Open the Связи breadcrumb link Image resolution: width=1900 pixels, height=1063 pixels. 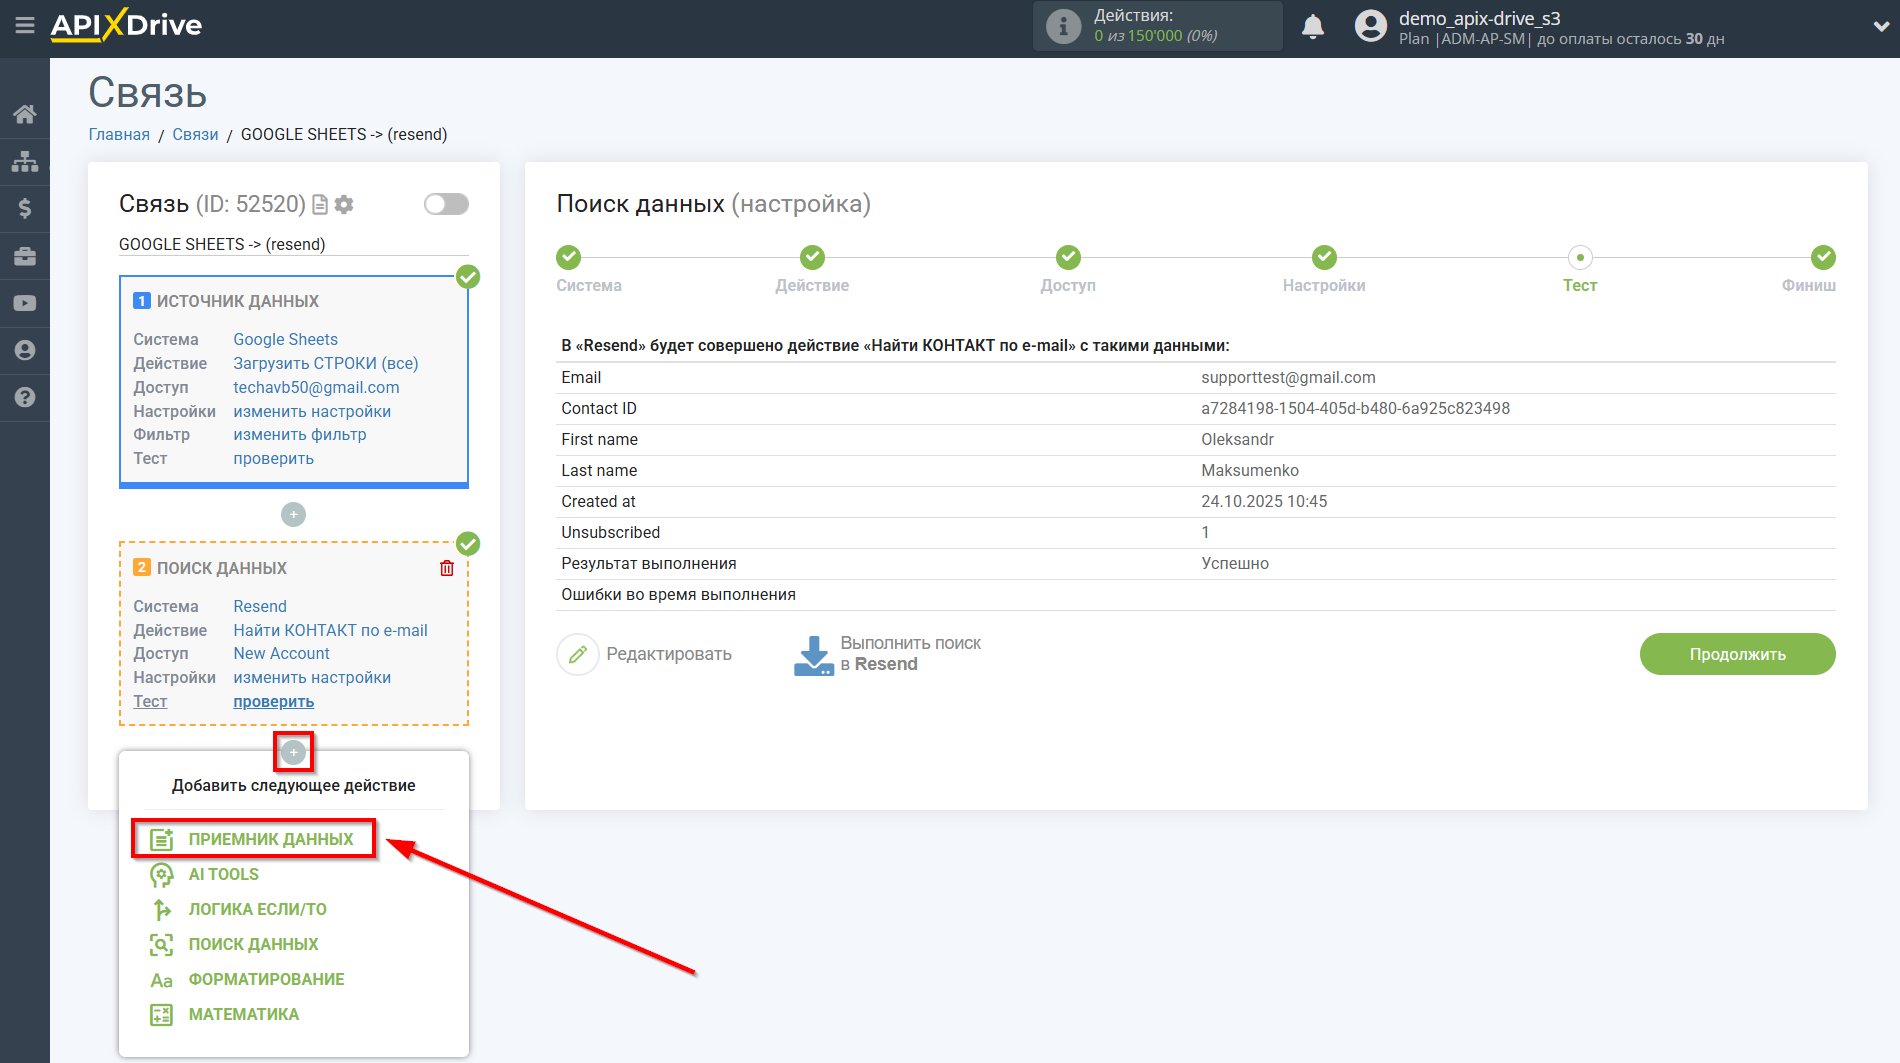click(x=195, y=134)
